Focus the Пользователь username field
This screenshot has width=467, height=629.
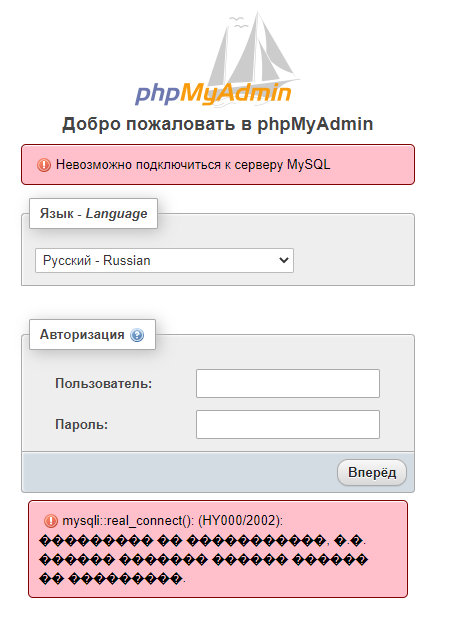tap(288, 383)
